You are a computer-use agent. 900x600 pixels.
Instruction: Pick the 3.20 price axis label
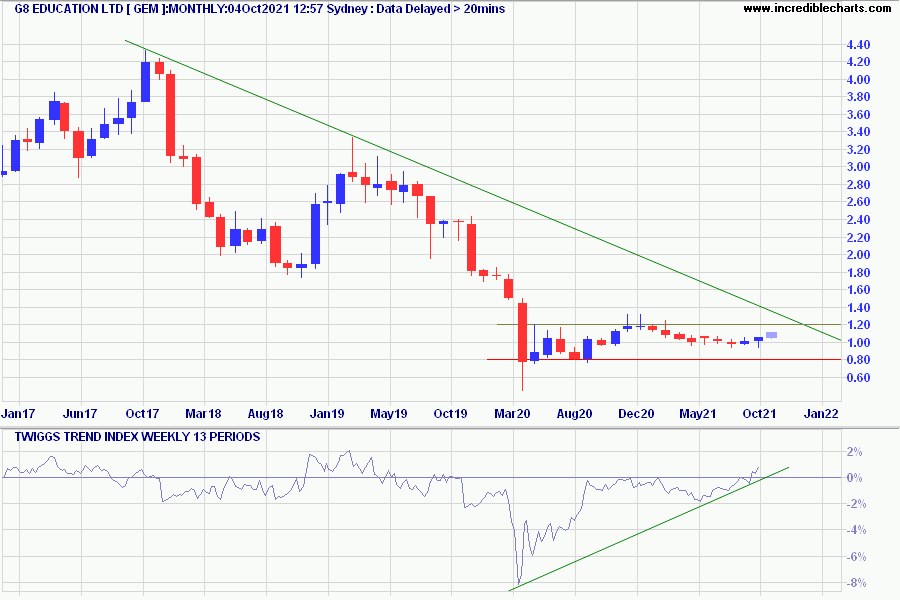tap(858, 150)
